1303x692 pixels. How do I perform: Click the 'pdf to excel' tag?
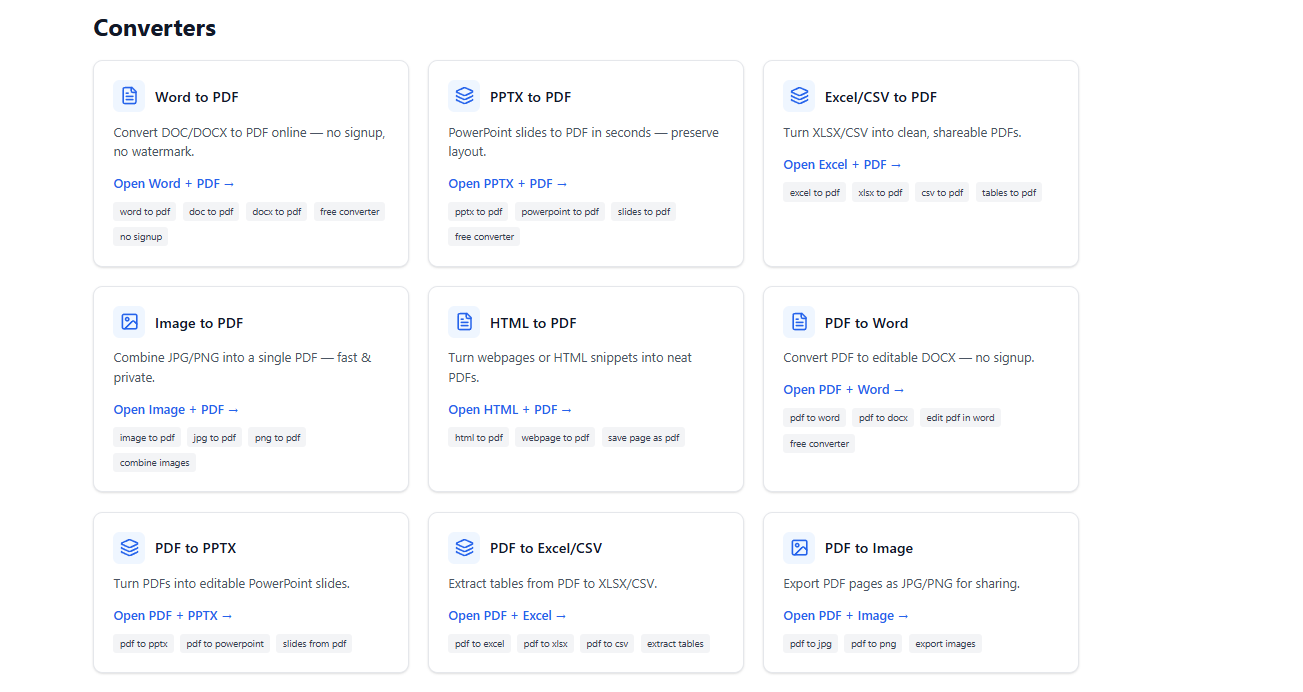click(x=480, y=644)
